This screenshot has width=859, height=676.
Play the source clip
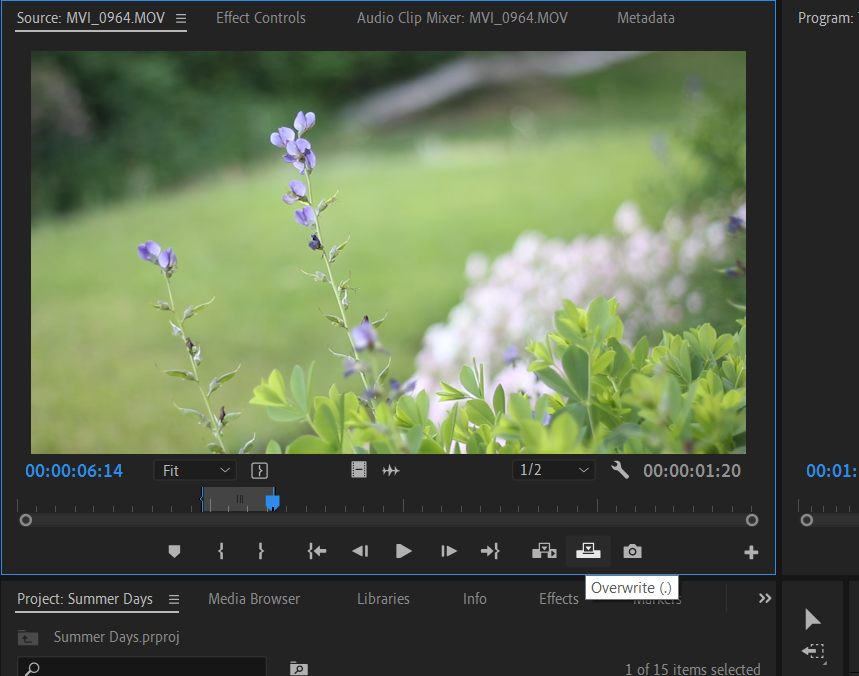pos(403,551)
